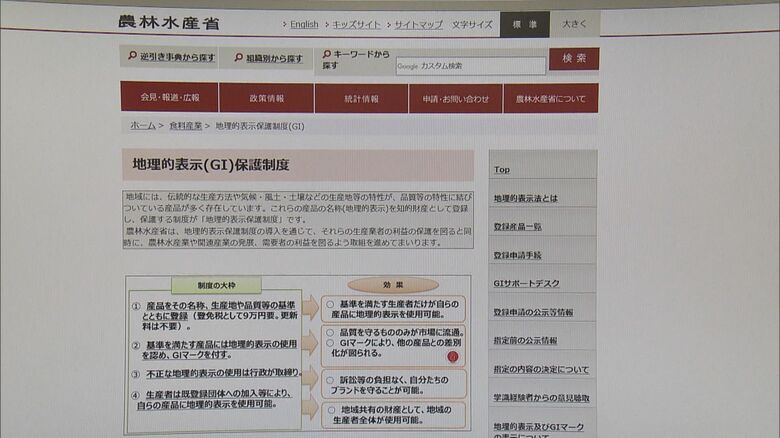Screen dimensions: 780x438
Task: Click the 農林水産省 site logo
Action: click(168, 22)
